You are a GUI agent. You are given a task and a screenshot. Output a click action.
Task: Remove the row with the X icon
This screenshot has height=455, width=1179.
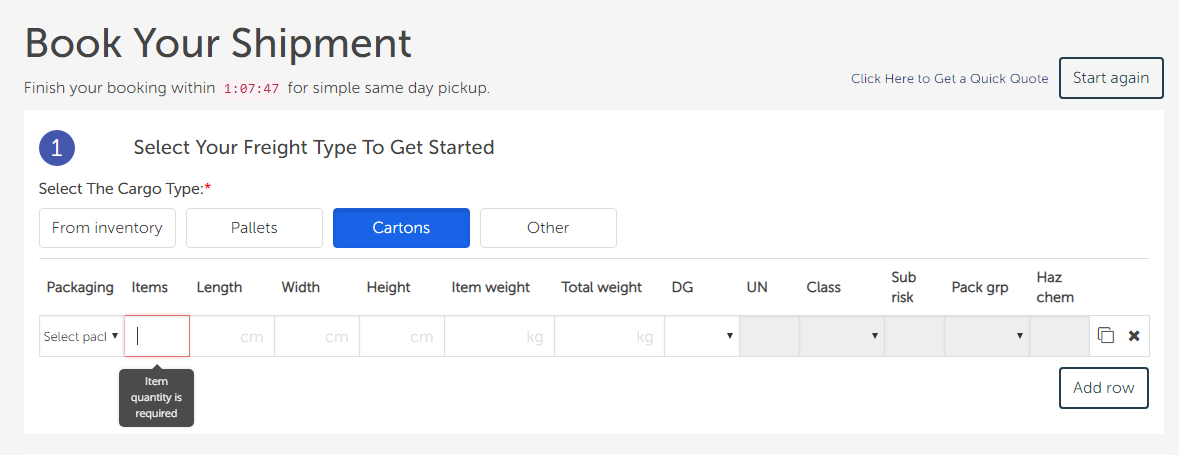point(1134,336)
